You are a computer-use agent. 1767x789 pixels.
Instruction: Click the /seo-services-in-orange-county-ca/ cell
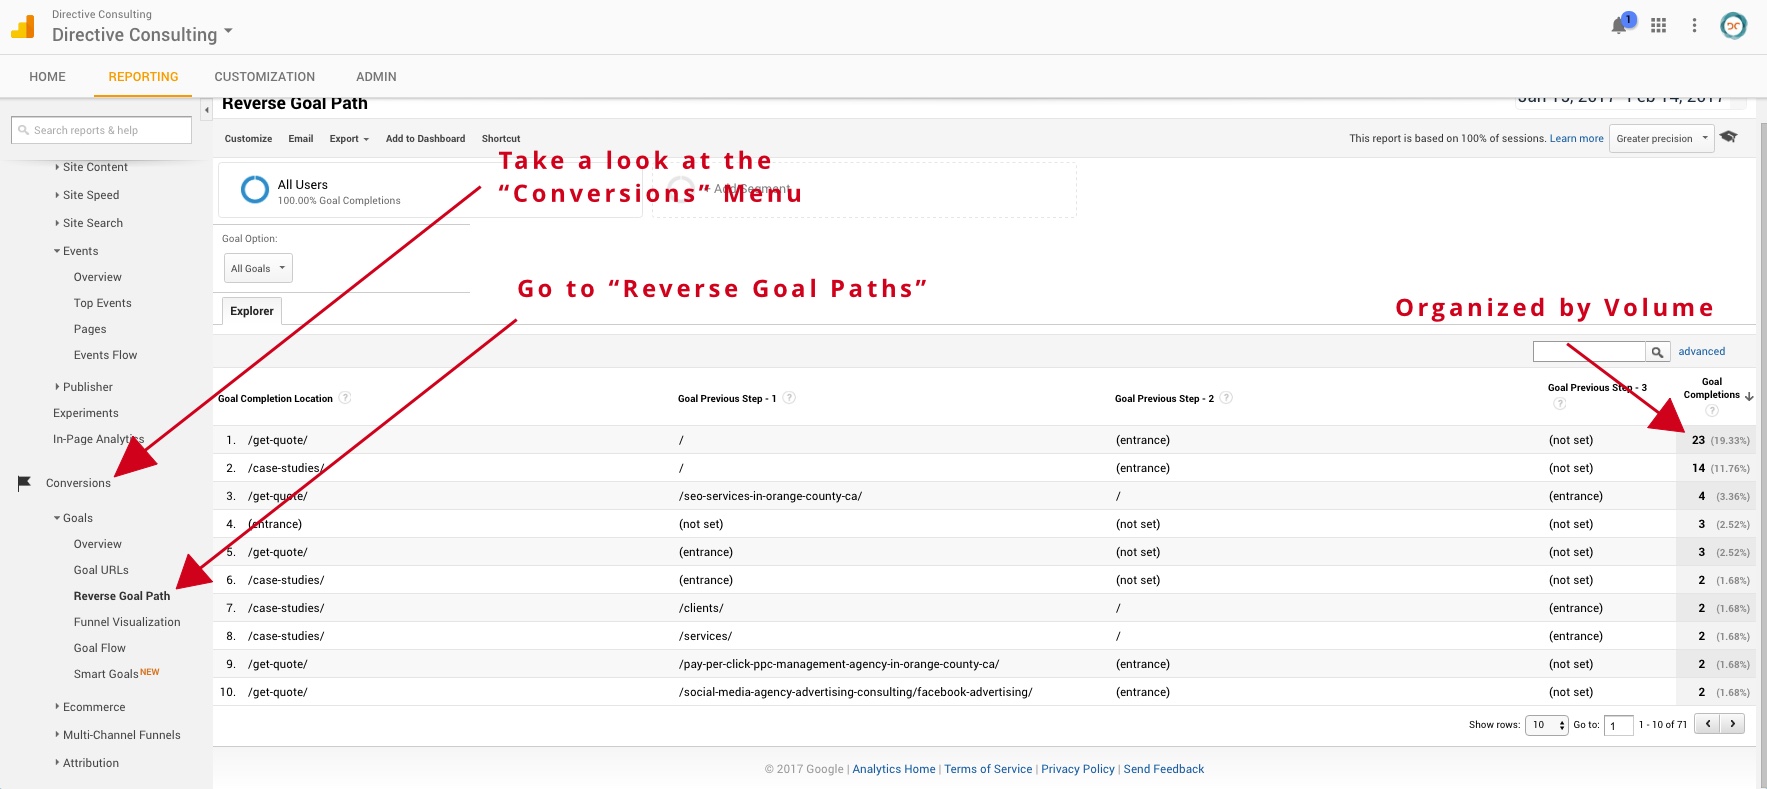[x=770, y=496]
